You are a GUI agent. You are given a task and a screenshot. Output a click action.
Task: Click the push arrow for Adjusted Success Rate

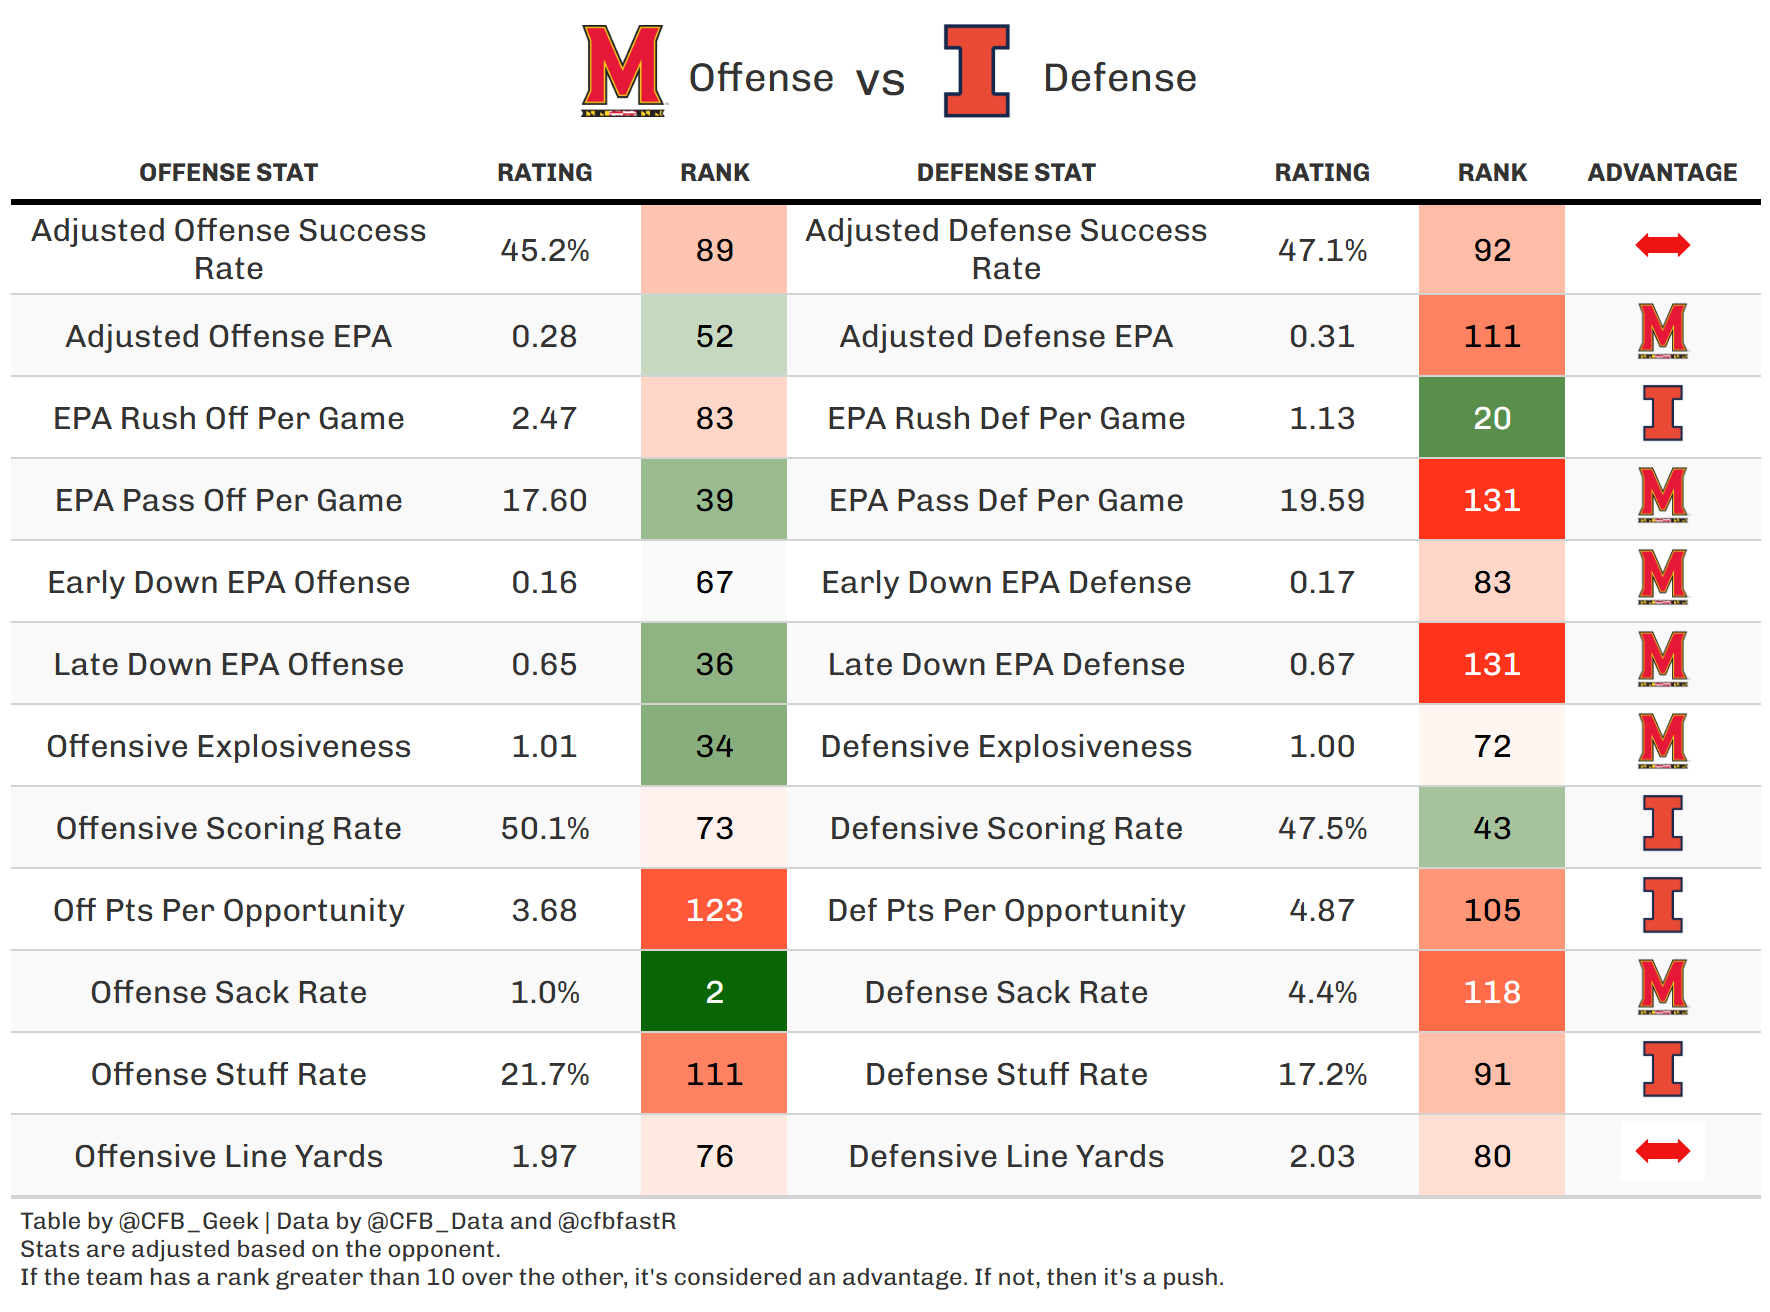tap(1662, 245)
